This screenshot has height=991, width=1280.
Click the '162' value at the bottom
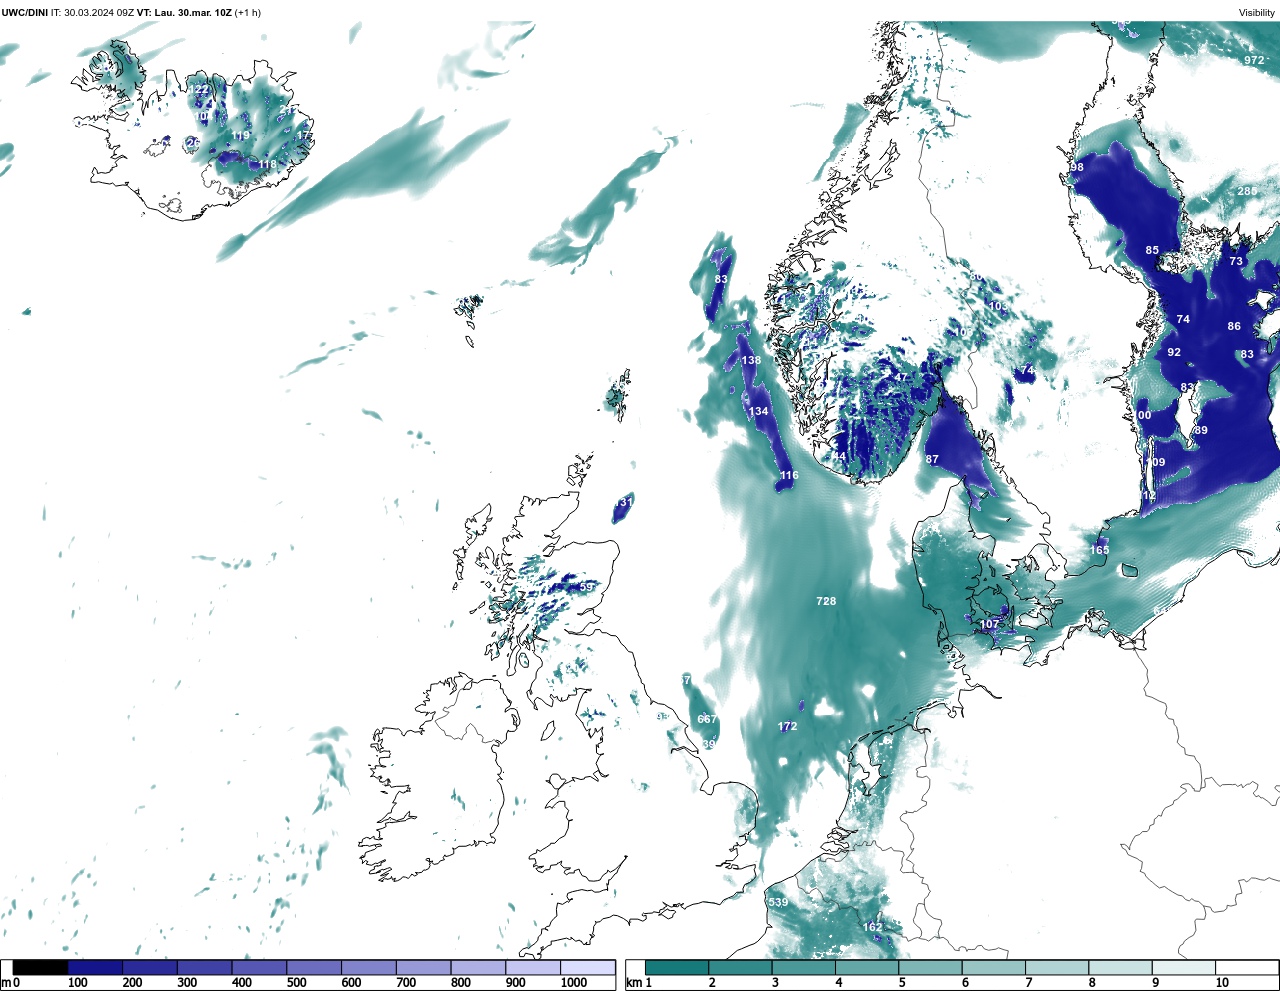pos(873,927)
